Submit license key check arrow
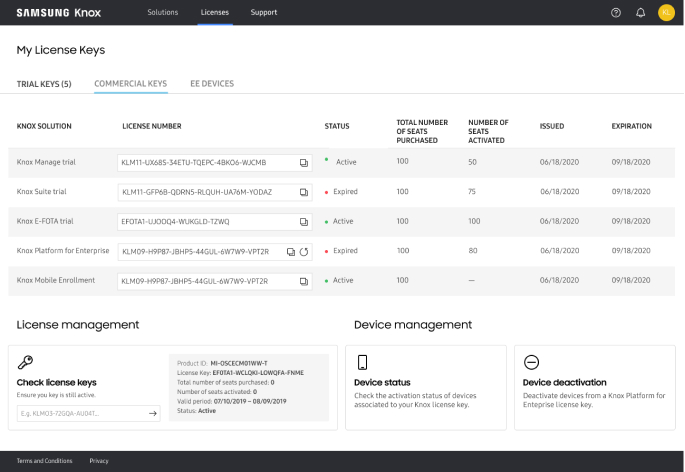The height and width of the screenshot is (472, 685). [x=152, y=413]
